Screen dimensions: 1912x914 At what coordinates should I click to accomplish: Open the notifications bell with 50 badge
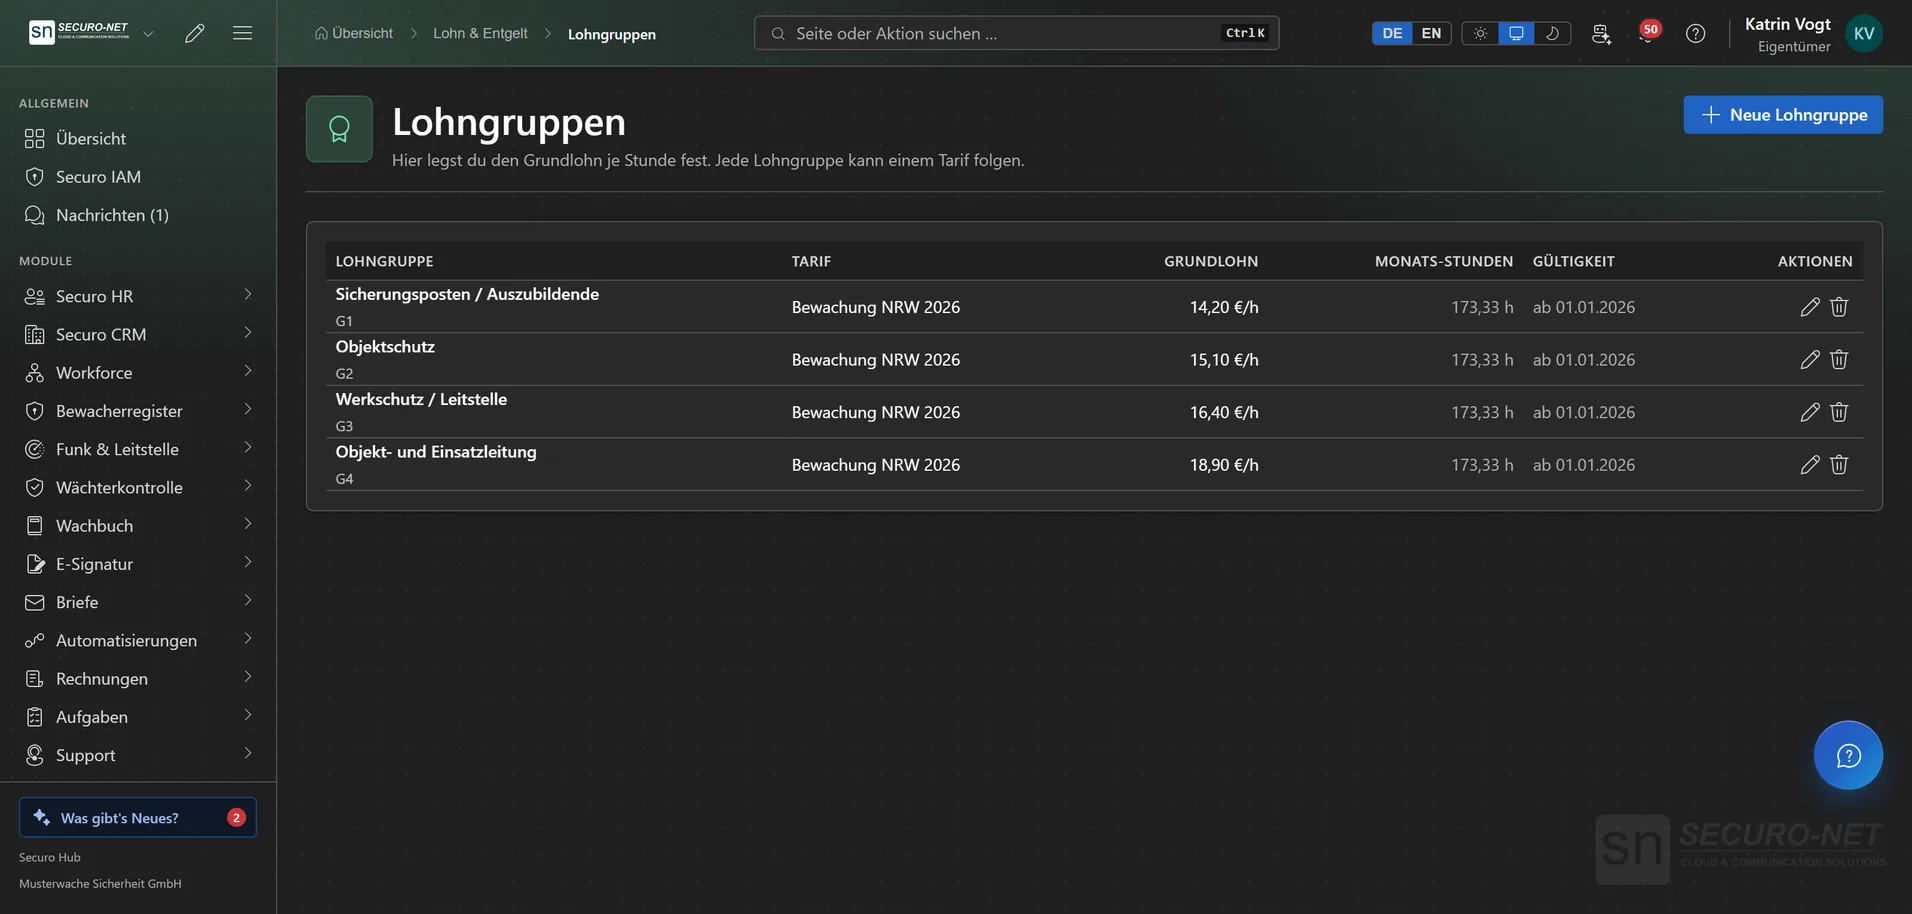tap(1647, 33)
